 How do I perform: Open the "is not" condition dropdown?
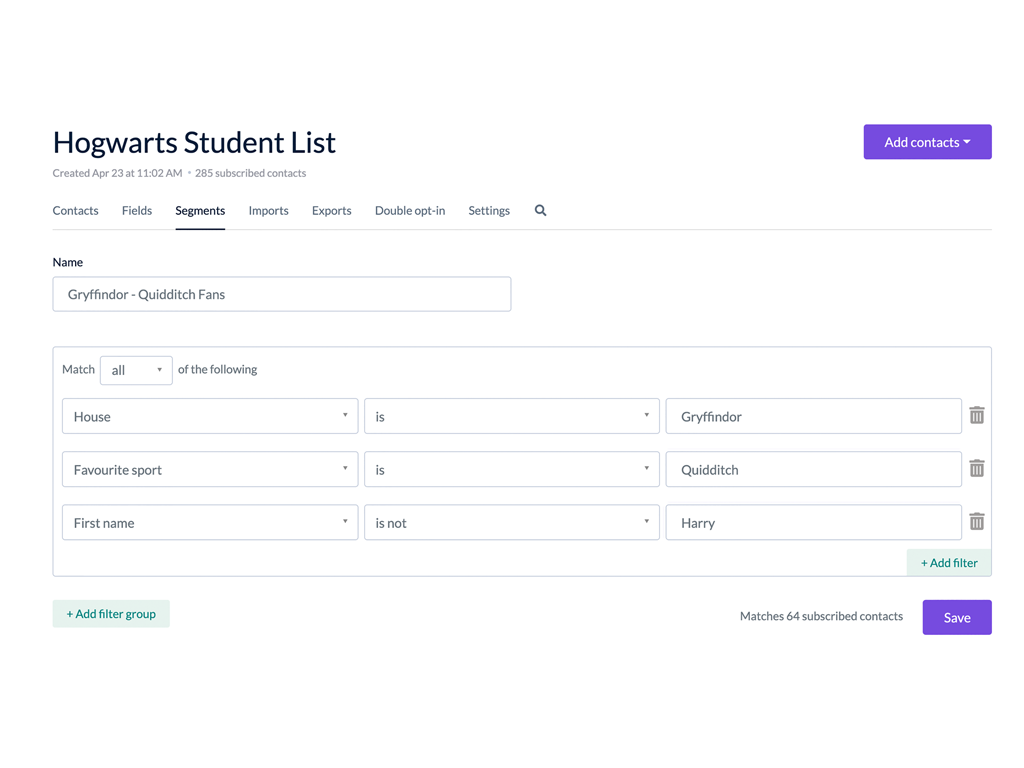pos(511,522)
